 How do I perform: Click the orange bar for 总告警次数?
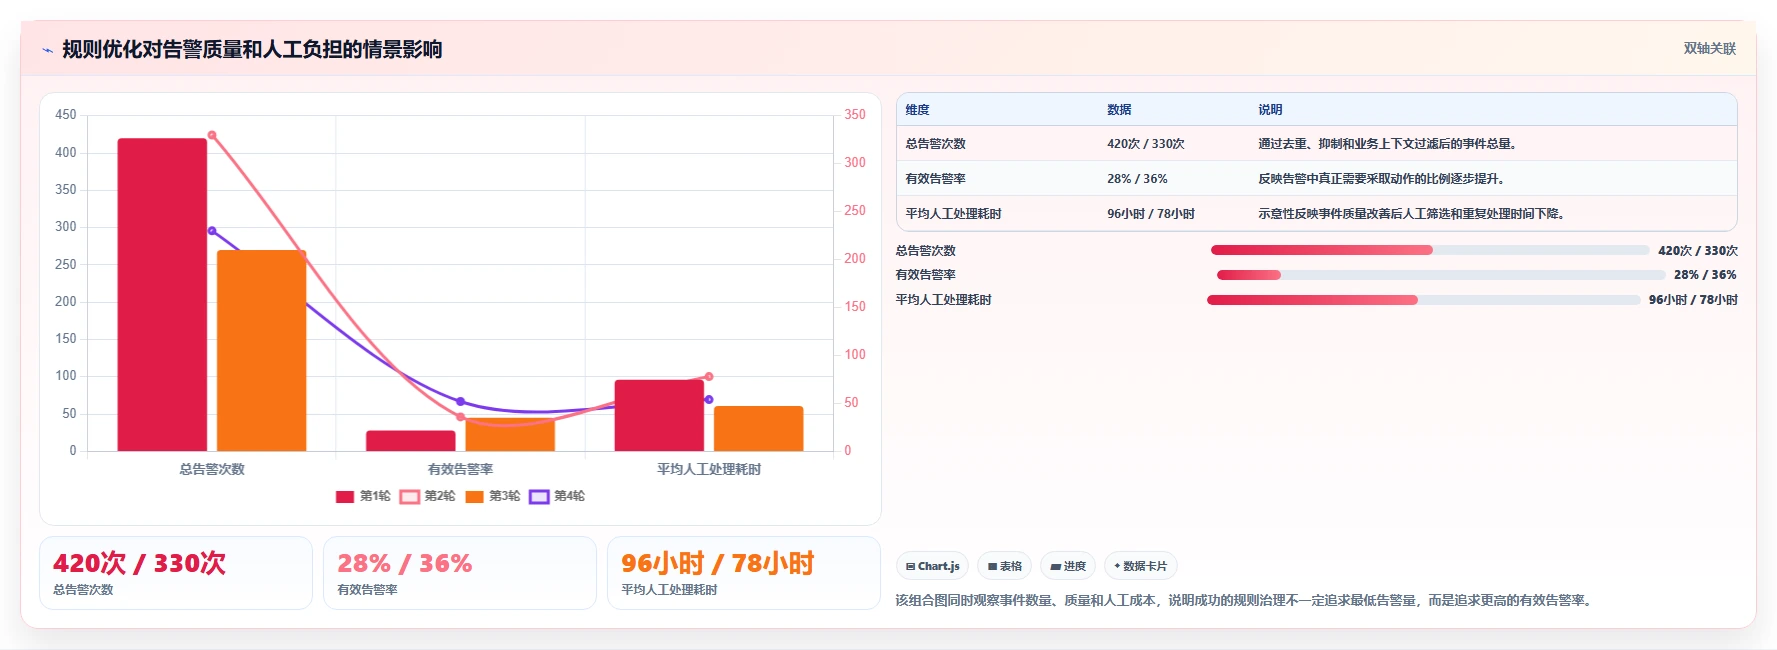coord(261,350)
